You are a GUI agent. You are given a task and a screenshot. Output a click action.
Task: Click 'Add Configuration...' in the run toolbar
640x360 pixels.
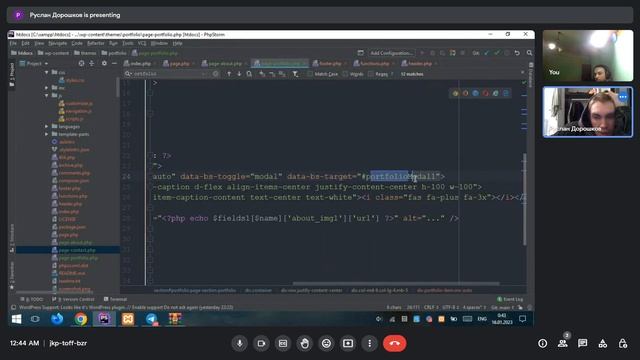pyautogui.click(x=391, y=53)
